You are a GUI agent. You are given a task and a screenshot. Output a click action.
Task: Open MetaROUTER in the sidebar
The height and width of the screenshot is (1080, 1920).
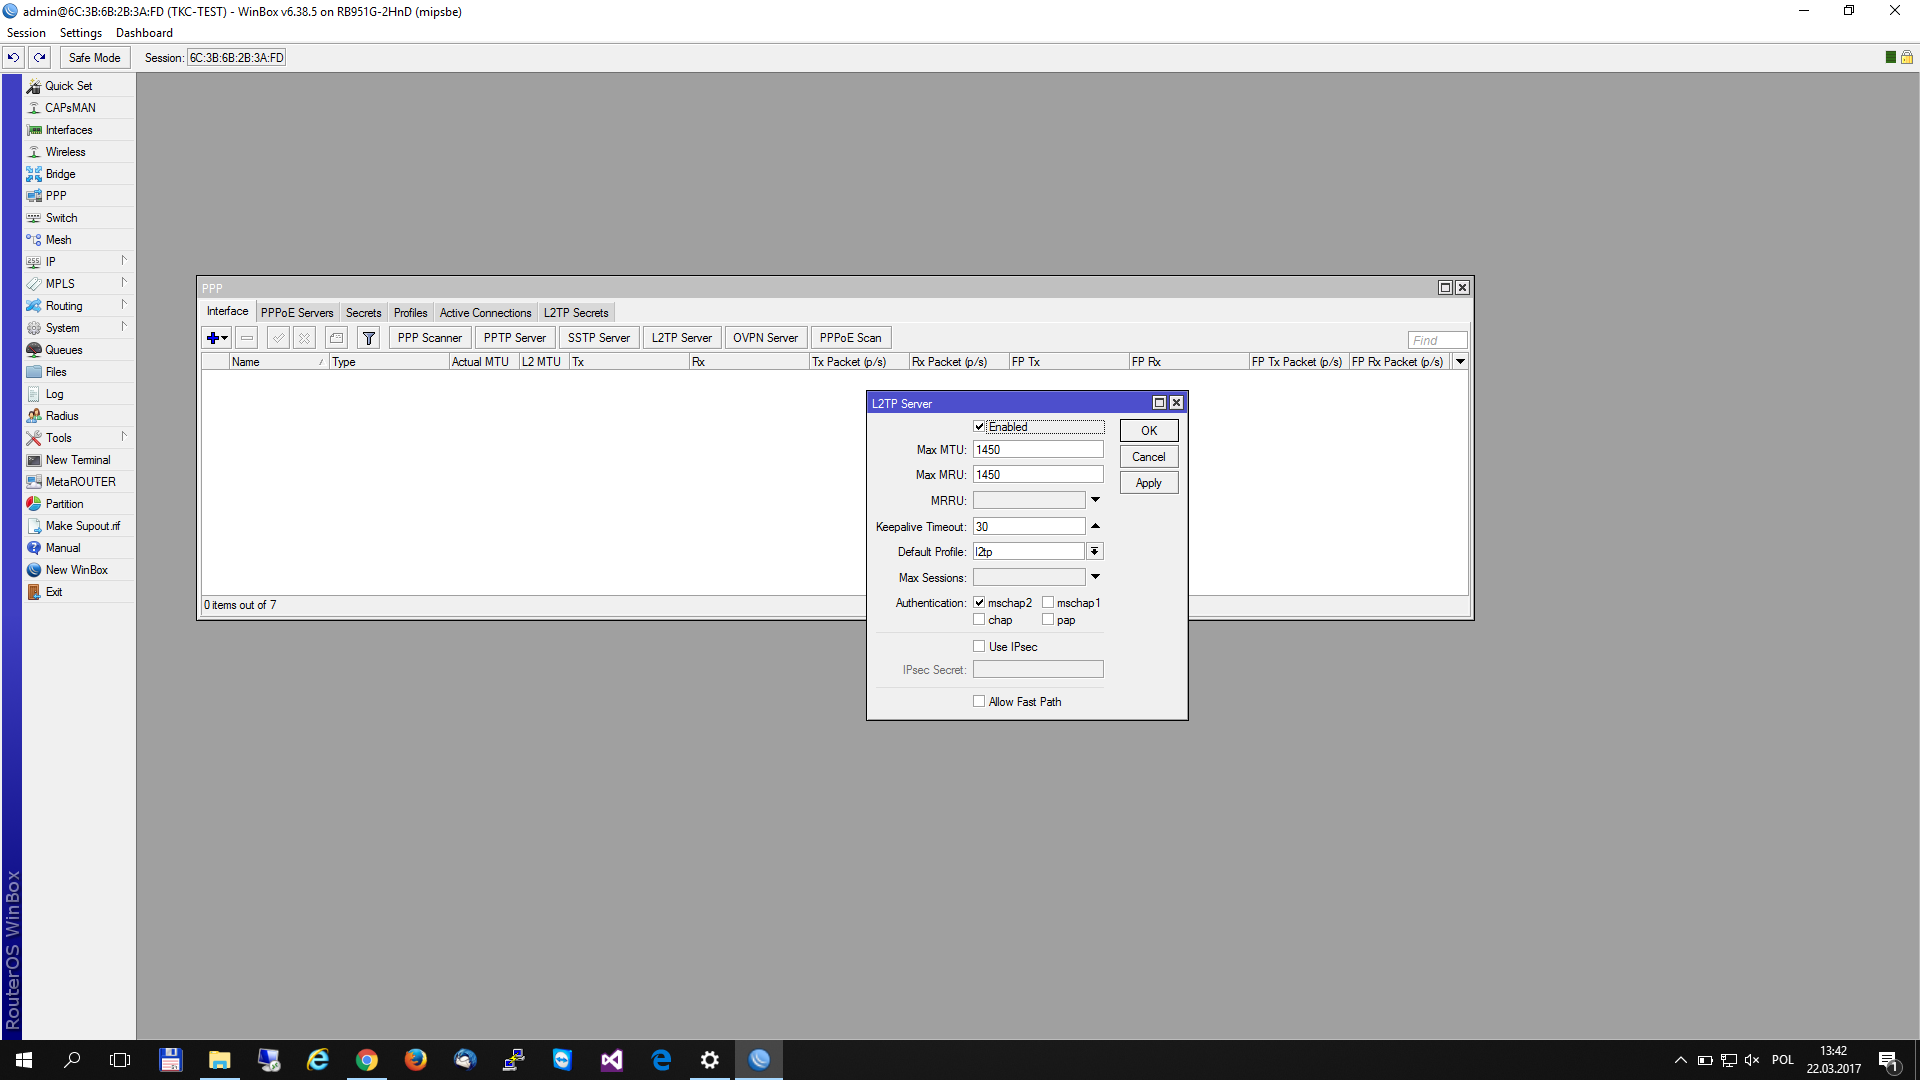(x=80, y=482)
